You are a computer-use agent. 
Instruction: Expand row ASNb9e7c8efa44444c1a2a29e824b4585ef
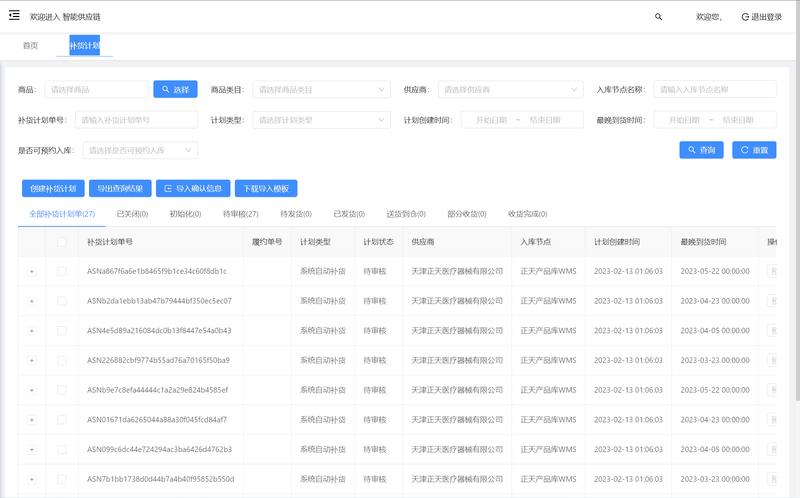point(32,390)
